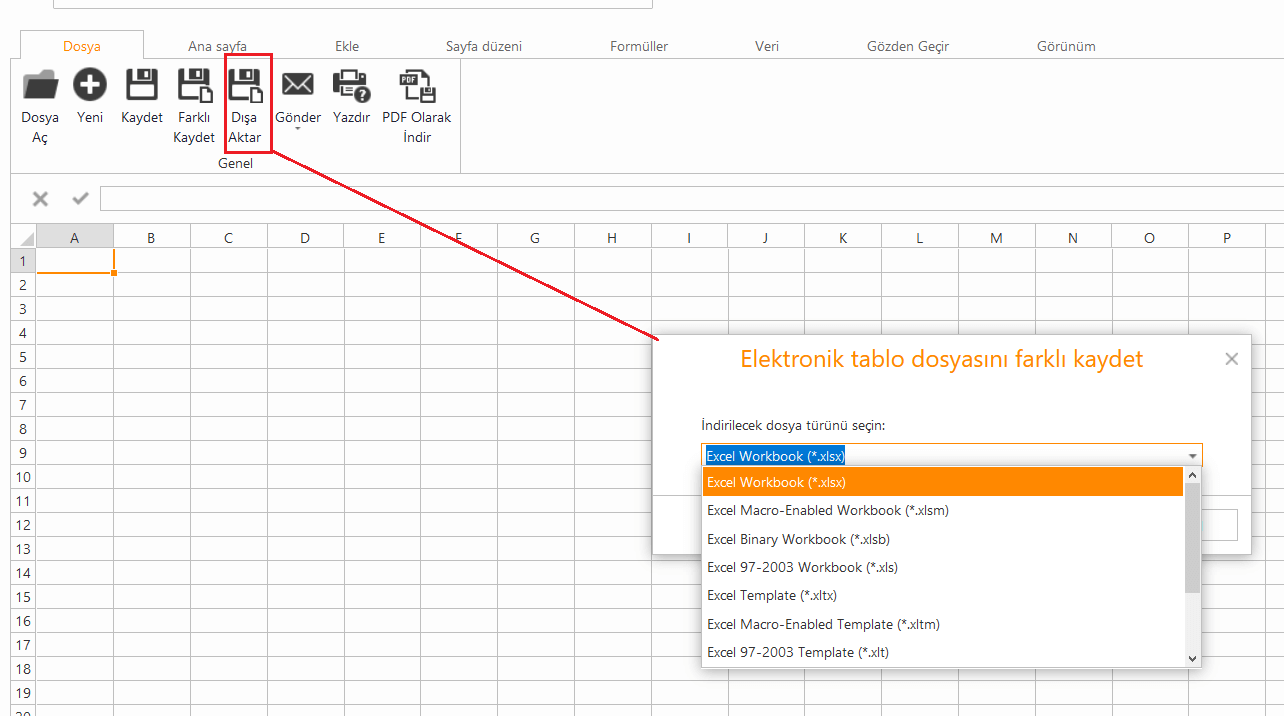Select row 18 header
Viewport: 1284px width, 716px height.
tap(23, 669)
